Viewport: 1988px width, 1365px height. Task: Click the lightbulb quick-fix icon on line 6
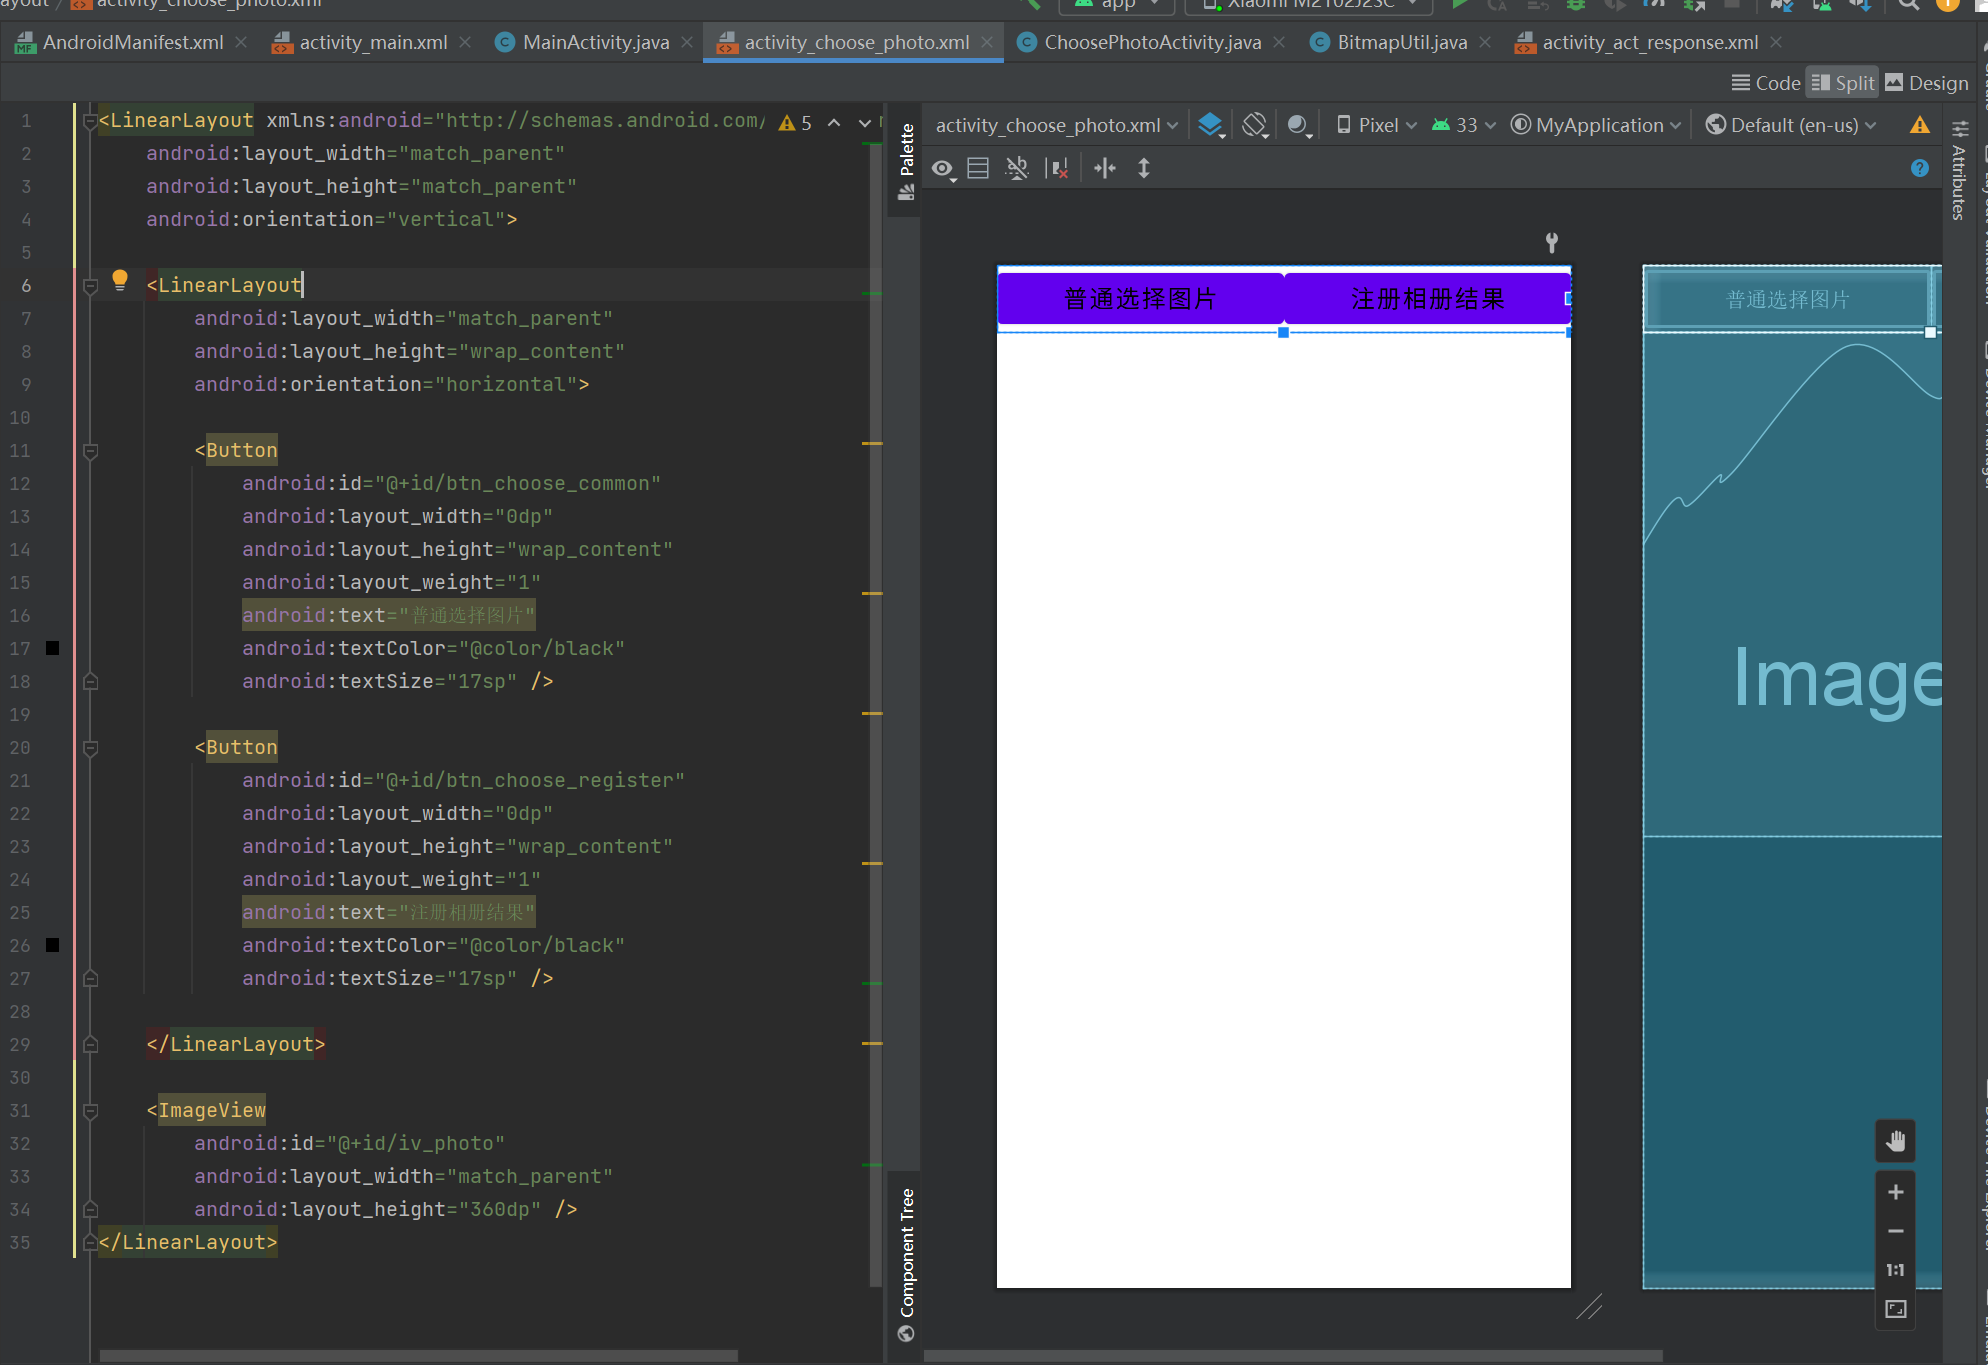tap(120, 280)
